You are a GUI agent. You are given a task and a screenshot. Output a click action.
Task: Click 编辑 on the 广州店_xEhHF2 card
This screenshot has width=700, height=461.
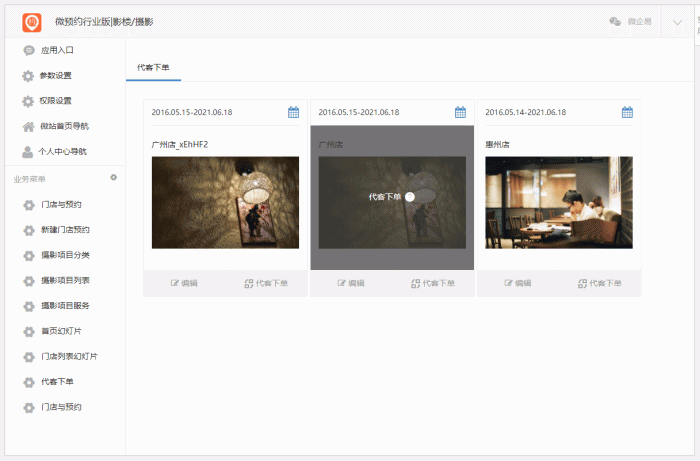(x=184, y=283)
